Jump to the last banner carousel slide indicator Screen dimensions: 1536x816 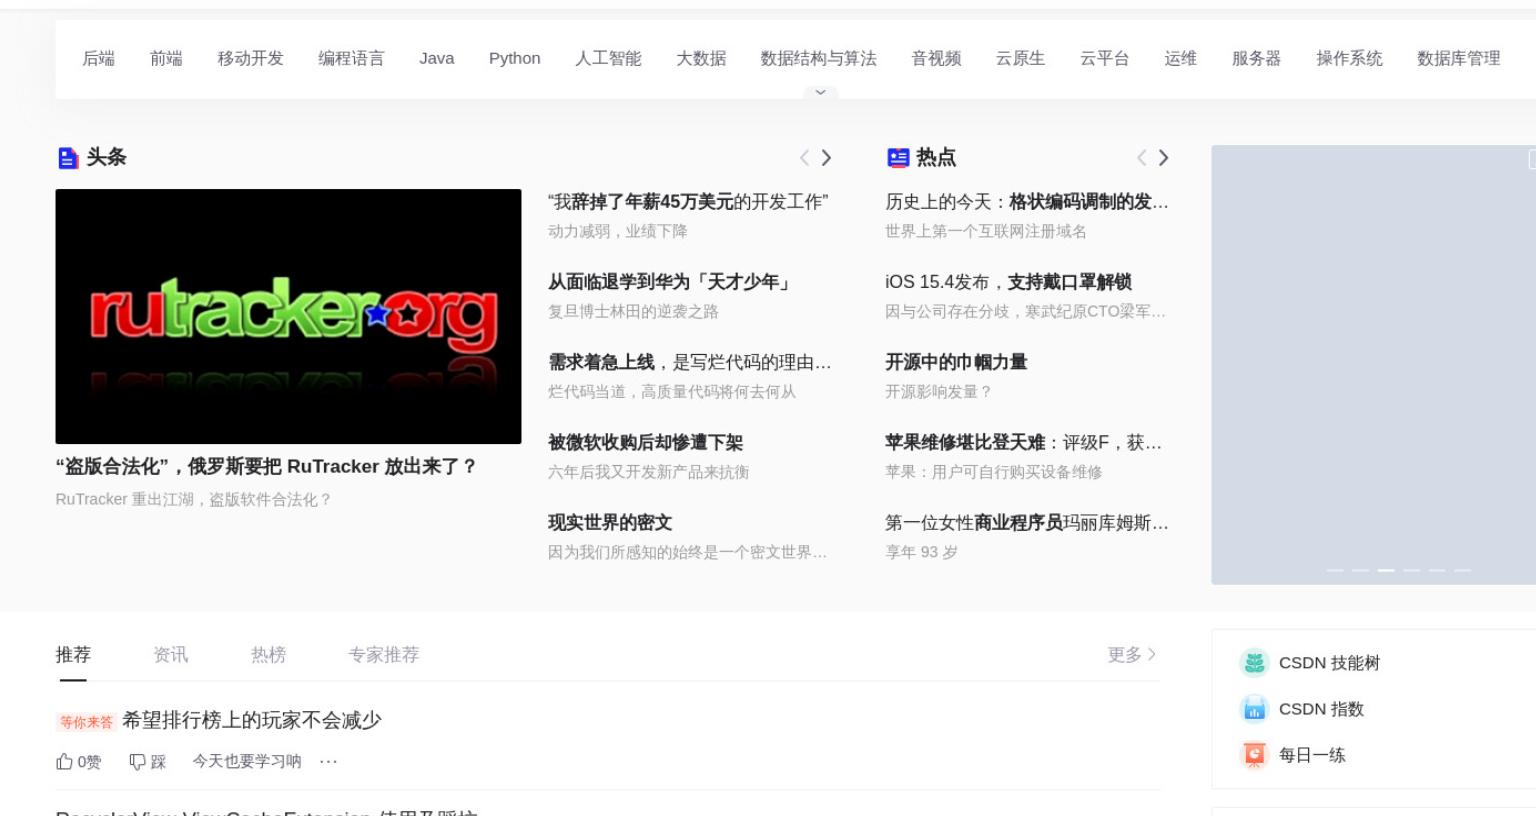pyautogui.click(x=1463, y=570)
